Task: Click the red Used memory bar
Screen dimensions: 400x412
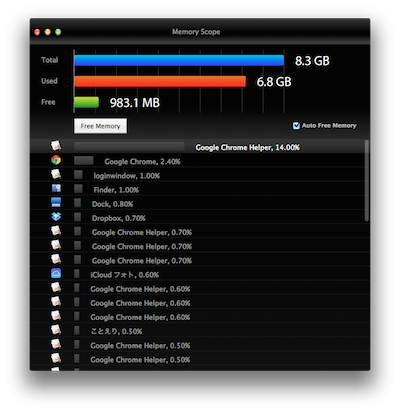Action: click(x=160, y=81)
